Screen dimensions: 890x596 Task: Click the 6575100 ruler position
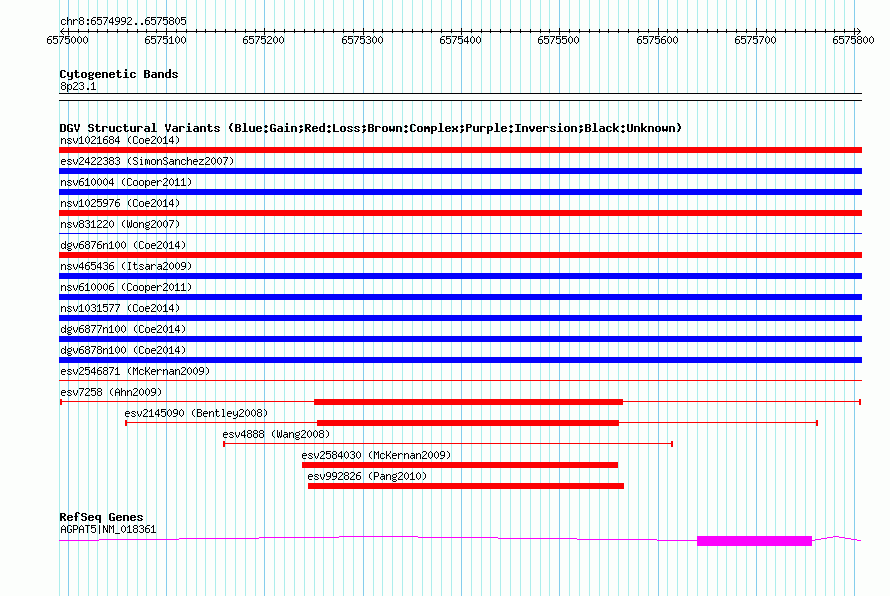165,40
